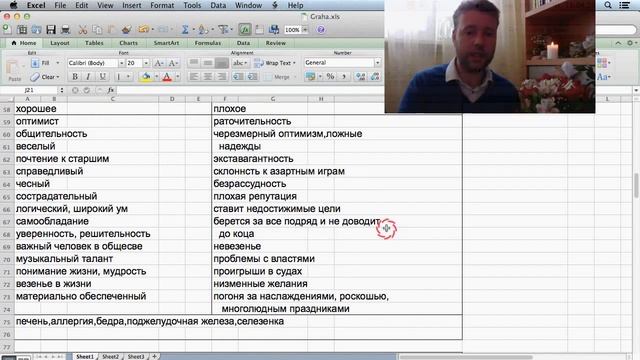Decrease font size with the smaller A icon

pyautogui.click(x=173, y=63)
